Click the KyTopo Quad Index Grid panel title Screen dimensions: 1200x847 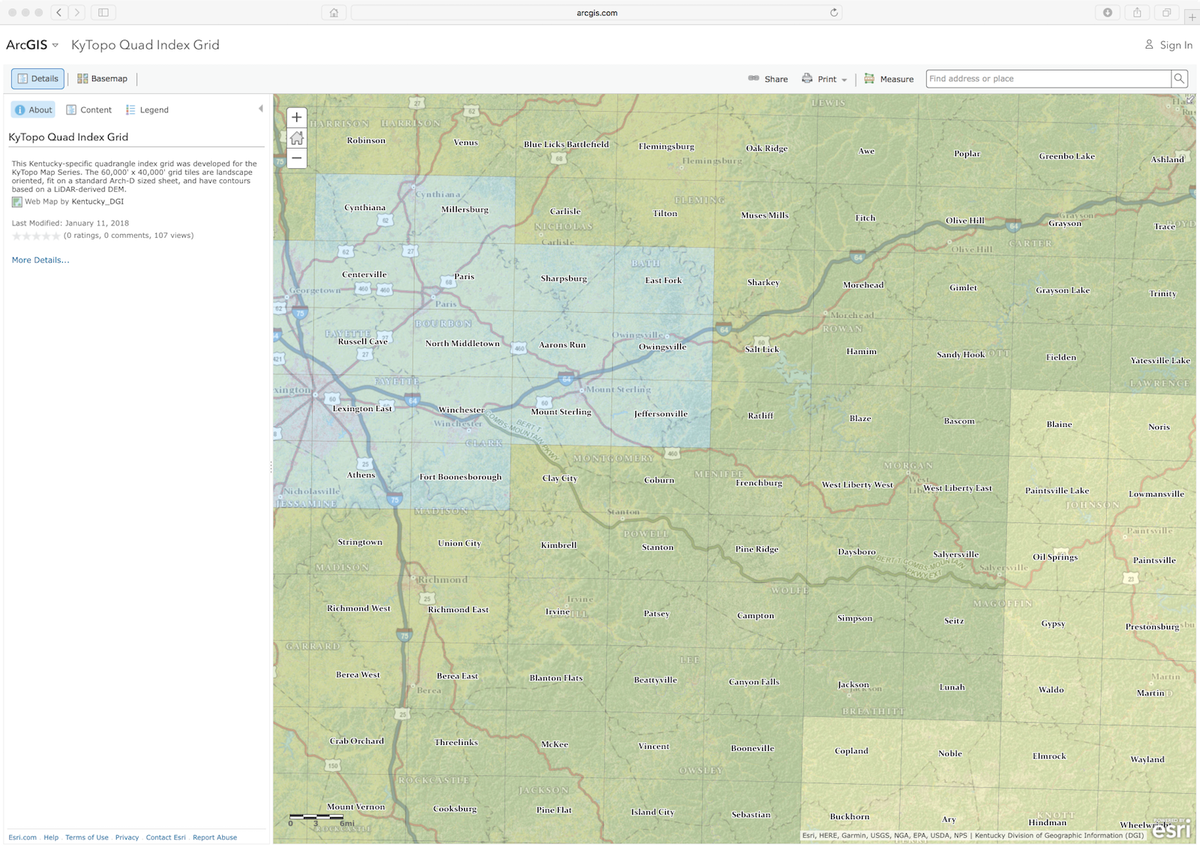68,137
